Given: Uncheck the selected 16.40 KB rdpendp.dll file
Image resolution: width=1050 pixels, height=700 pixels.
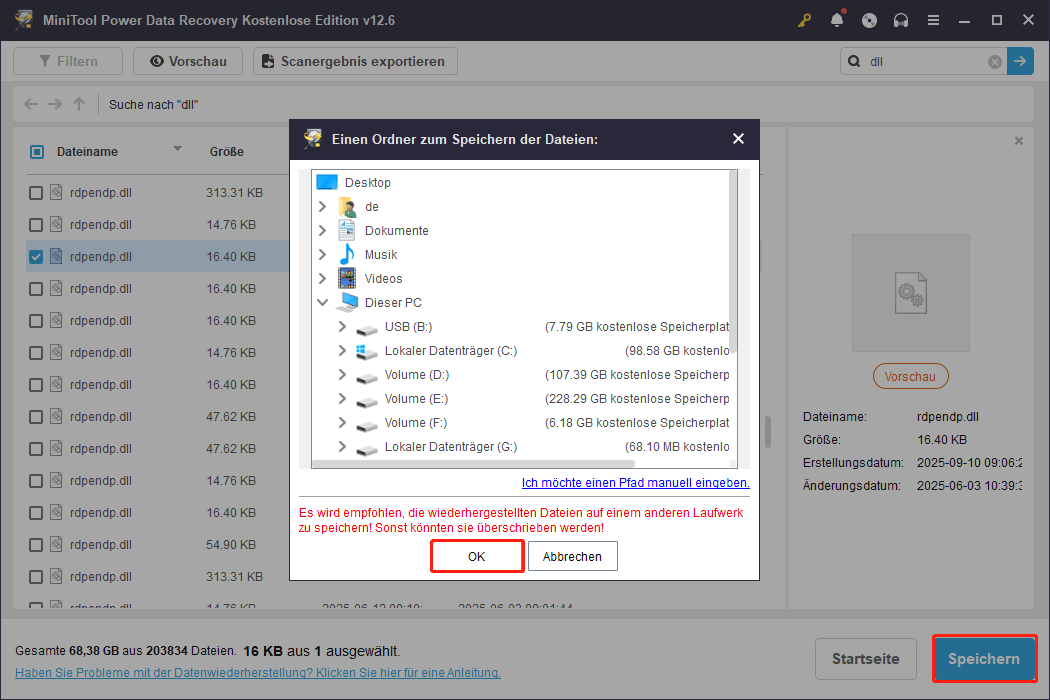Looking at the screenshot, I should tap(36, 257).
